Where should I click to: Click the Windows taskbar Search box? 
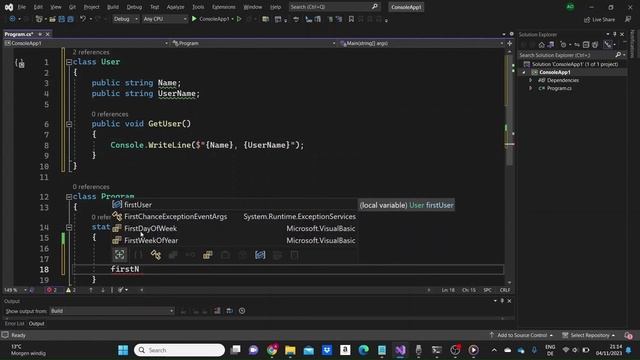(180, 350)
